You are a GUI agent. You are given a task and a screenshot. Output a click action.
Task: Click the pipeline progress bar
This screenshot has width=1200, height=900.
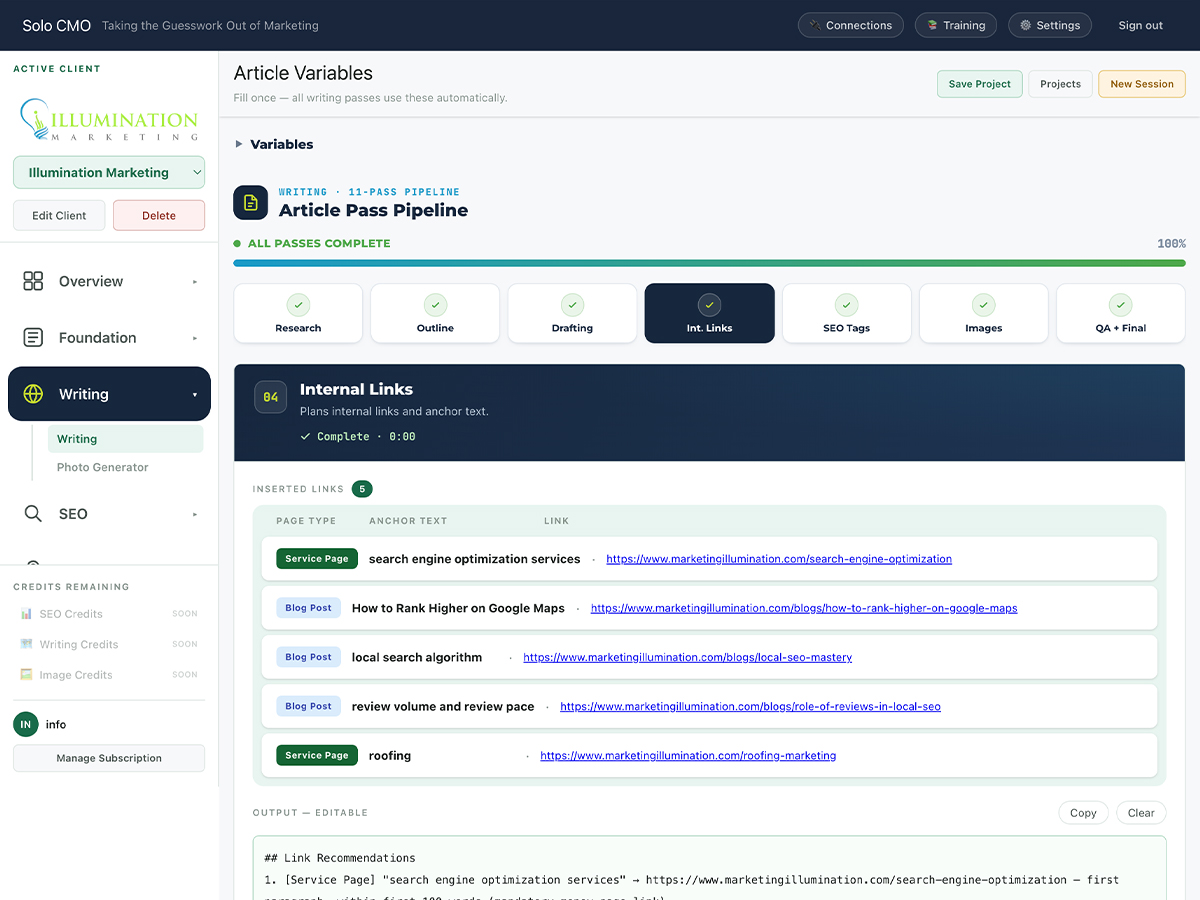(x=709, y=263)
